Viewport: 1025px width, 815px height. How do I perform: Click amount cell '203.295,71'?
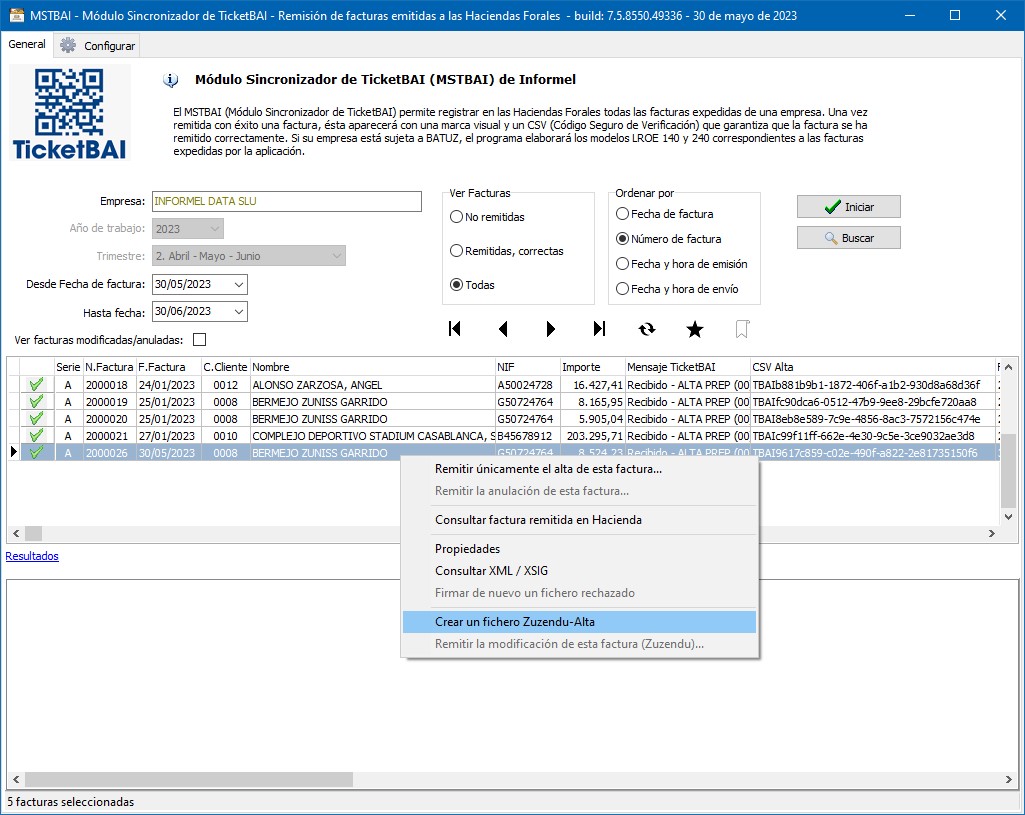[x=595, y=436]
